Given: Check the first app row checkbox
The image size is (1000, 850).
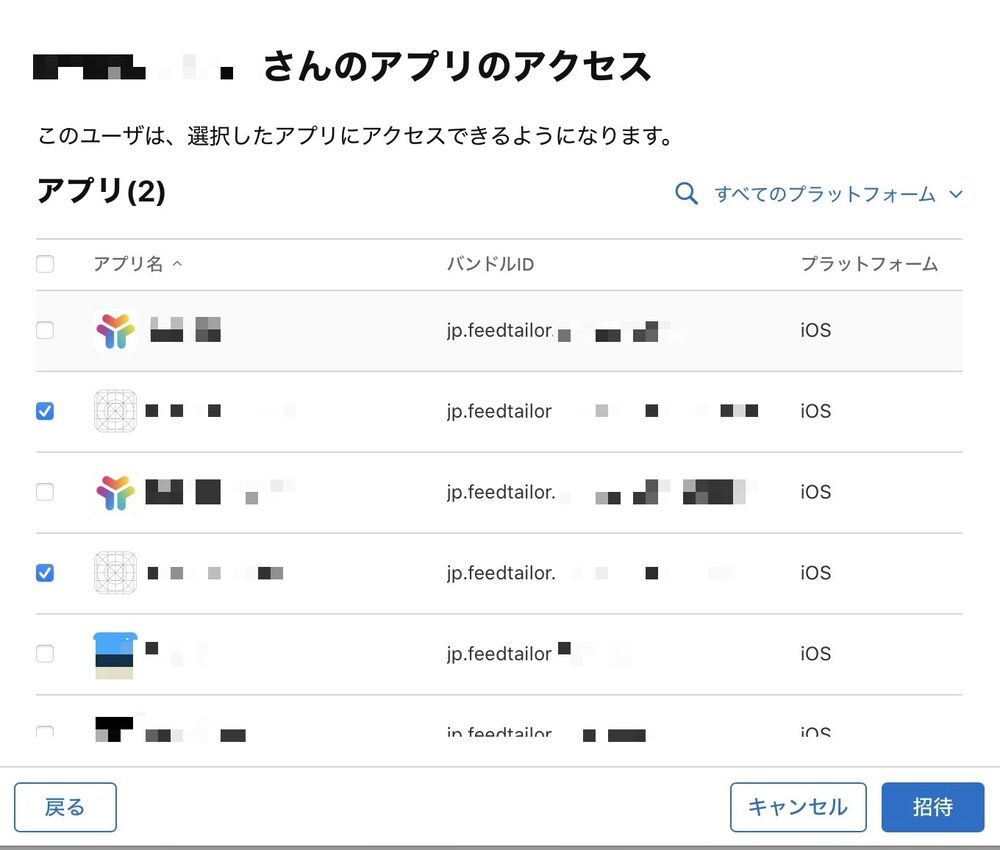Looking at the screenshot, I should [45, 330].
